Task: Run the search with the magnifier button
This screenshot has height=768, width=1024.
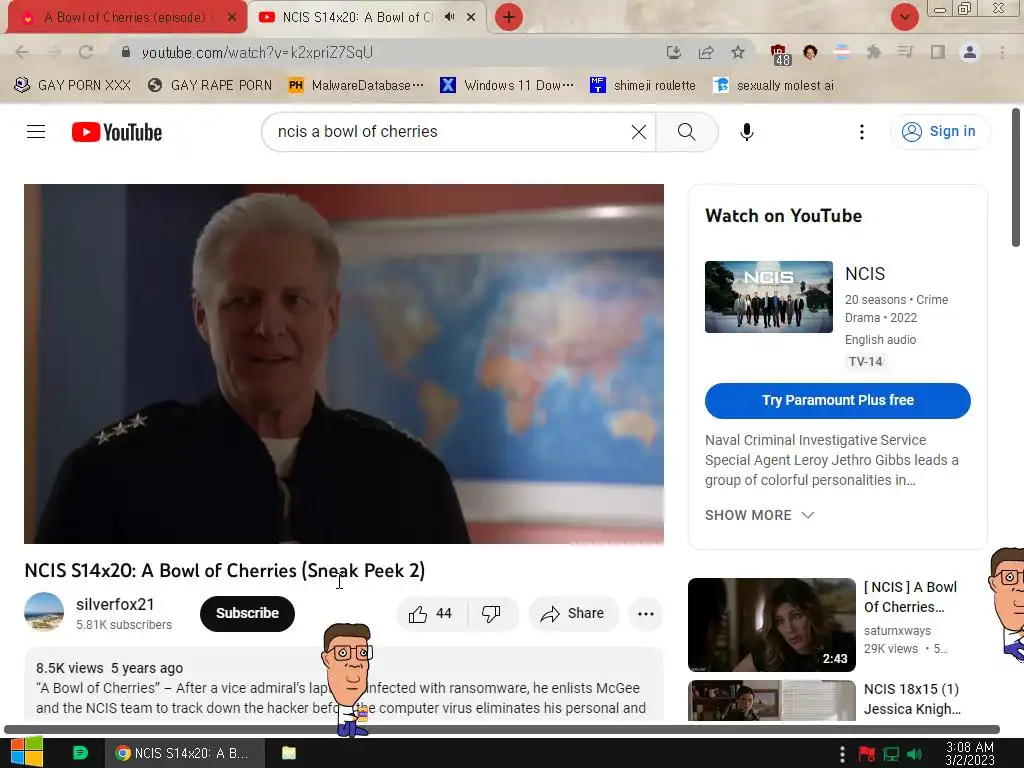Action: point(686,132)
